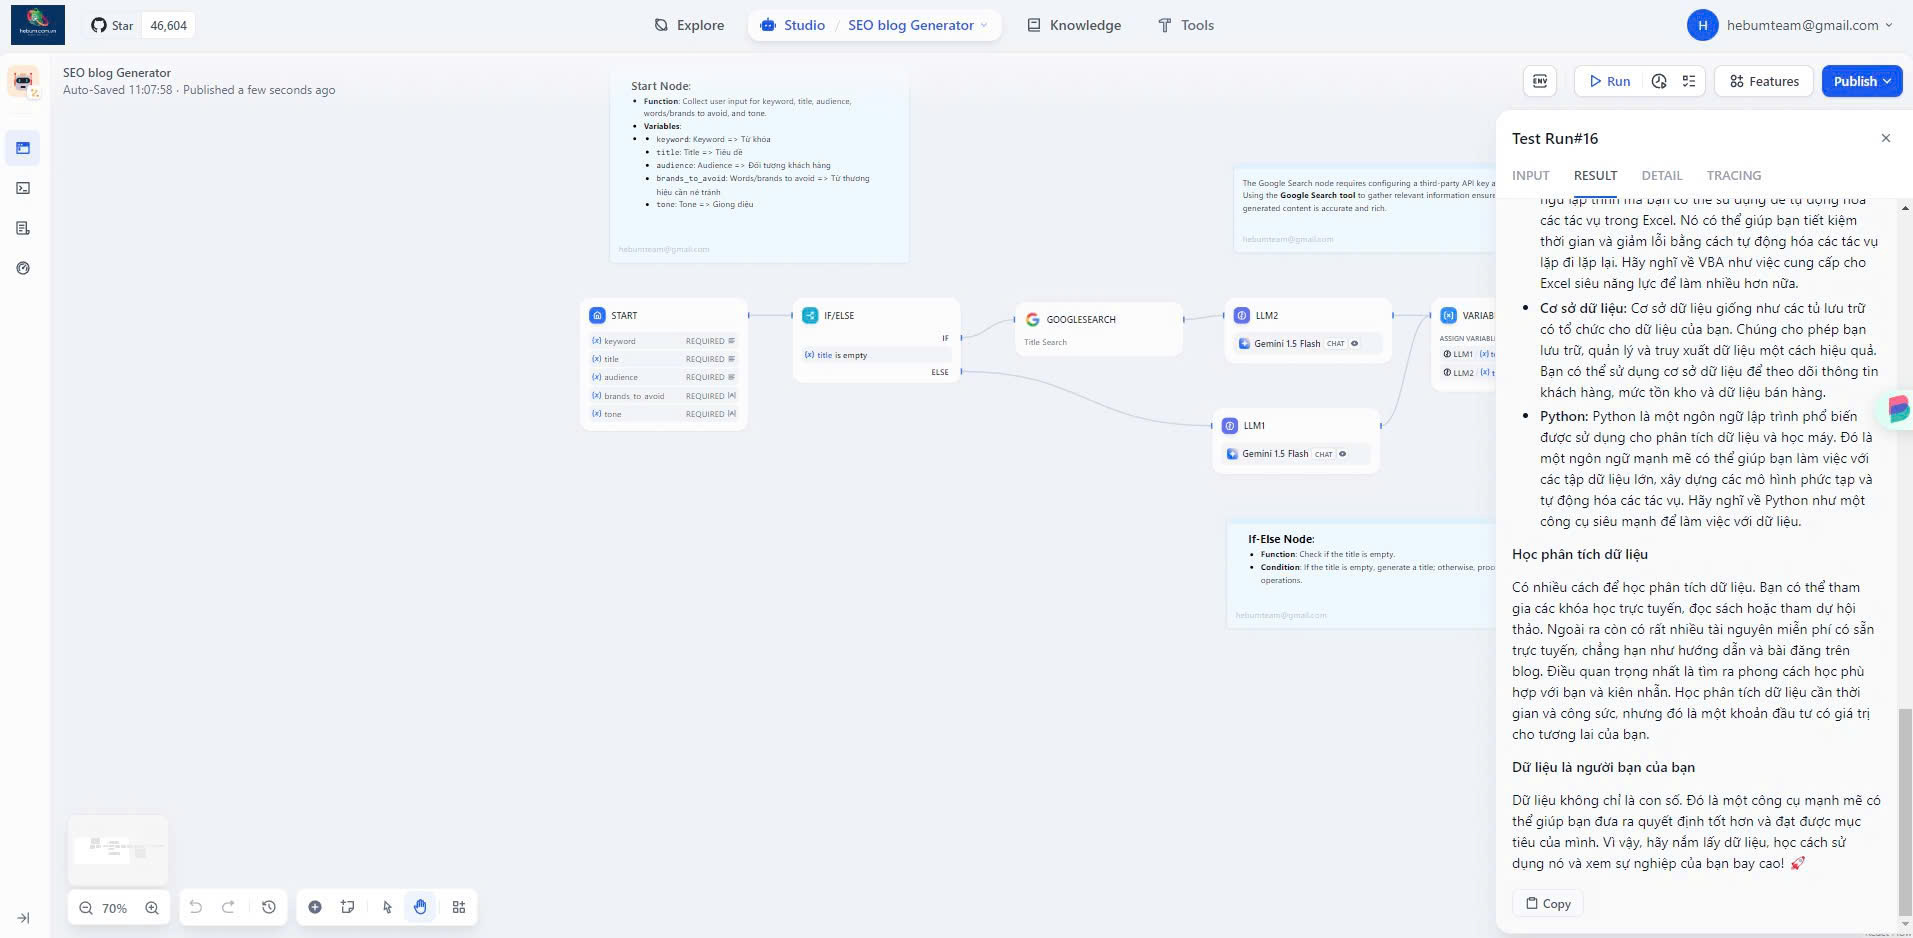Viewport: 1913px width, 938px height.
Task: Switch to the TRACING tab
Action: [1733, 175]
